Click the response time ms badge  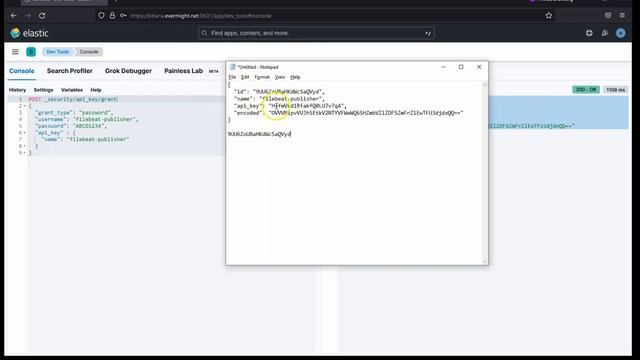pos(616,90)
